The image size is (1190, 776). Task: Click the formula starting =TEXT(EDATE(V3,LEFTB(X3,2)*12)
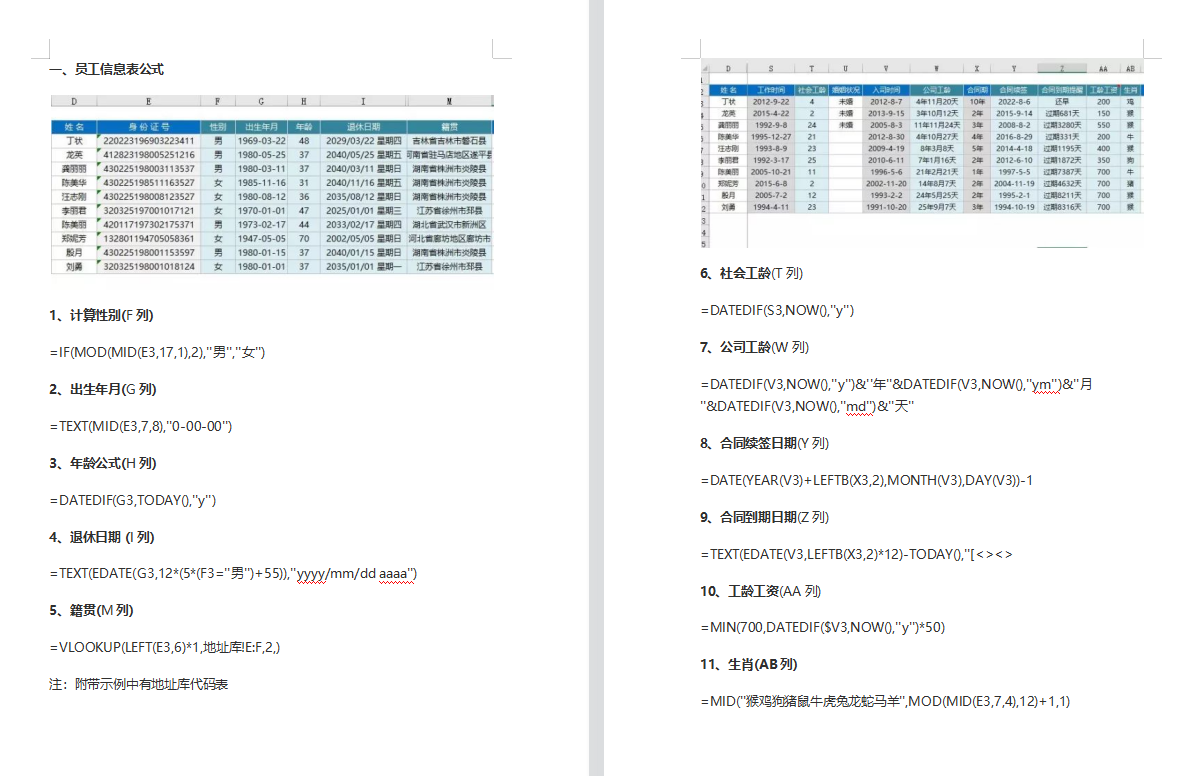pyautogui.click(x=856, y=554)
